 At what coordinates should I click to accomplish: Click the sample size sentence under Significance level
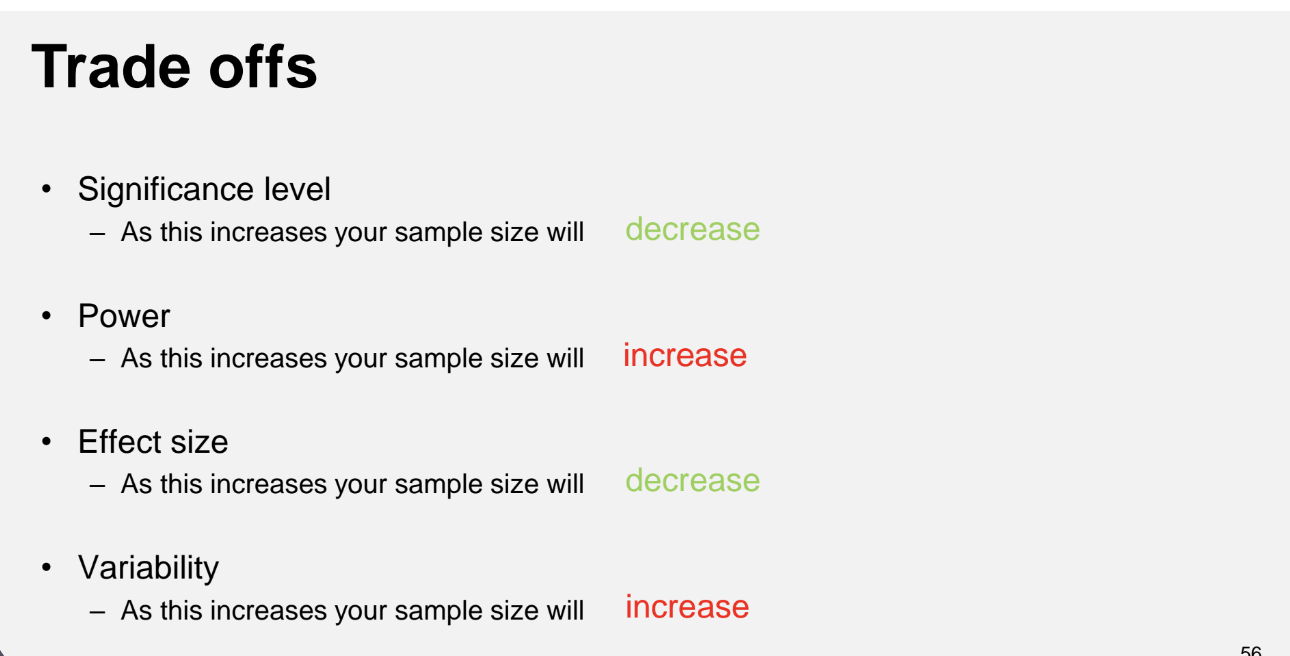(352, 232)
